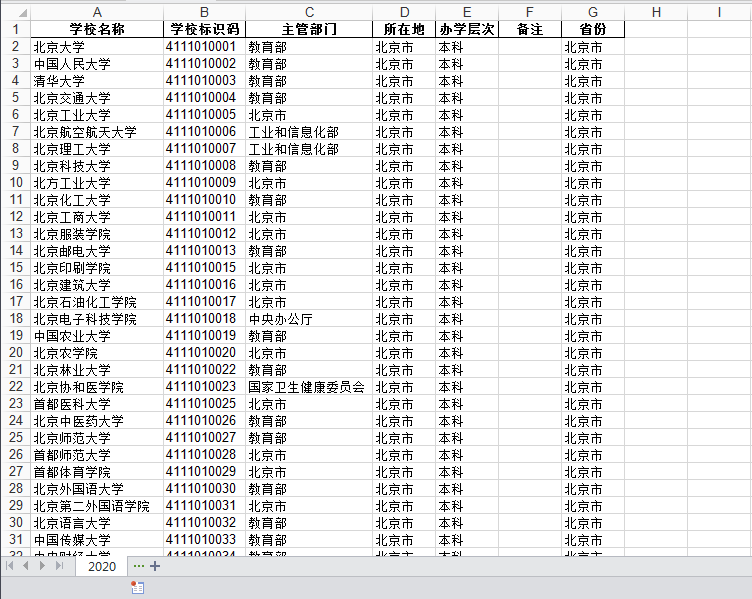Select cell 北京协和医学院

97,387
